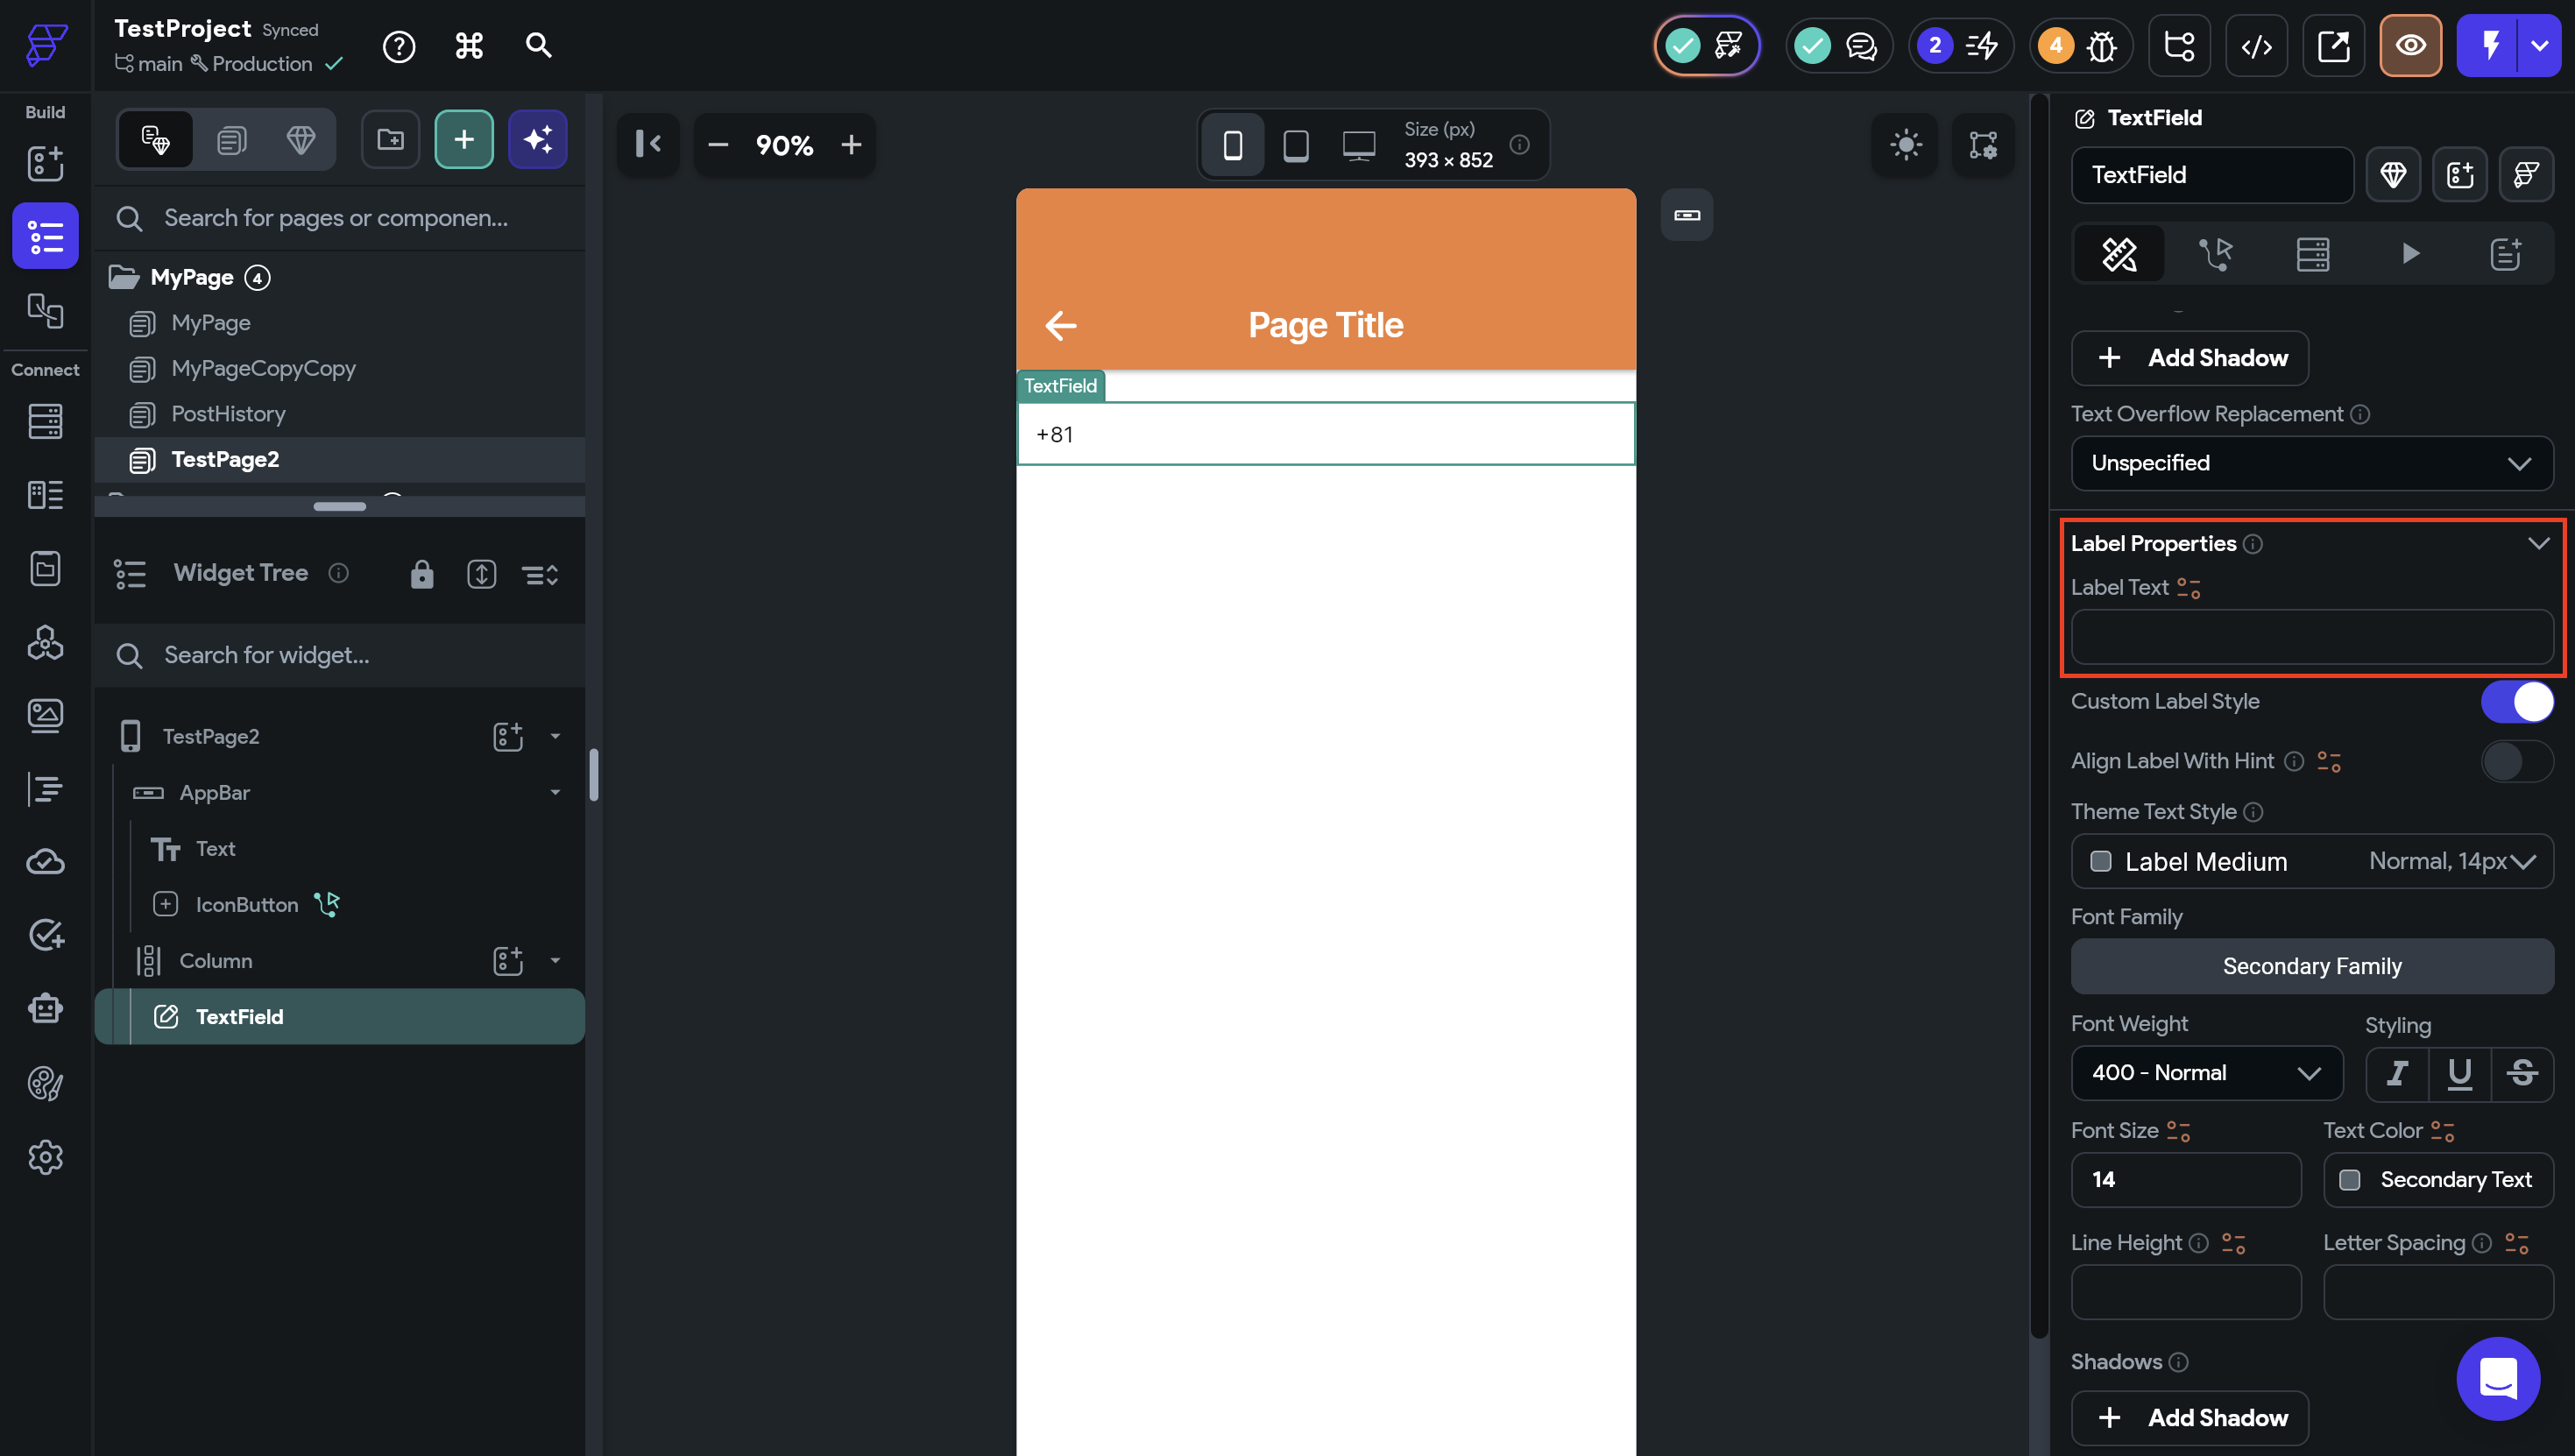Lock the Widget Tree with padlock icon
Viewport: 2575px width, 1456px height.
pyautogui.click(x=422, y=574)
